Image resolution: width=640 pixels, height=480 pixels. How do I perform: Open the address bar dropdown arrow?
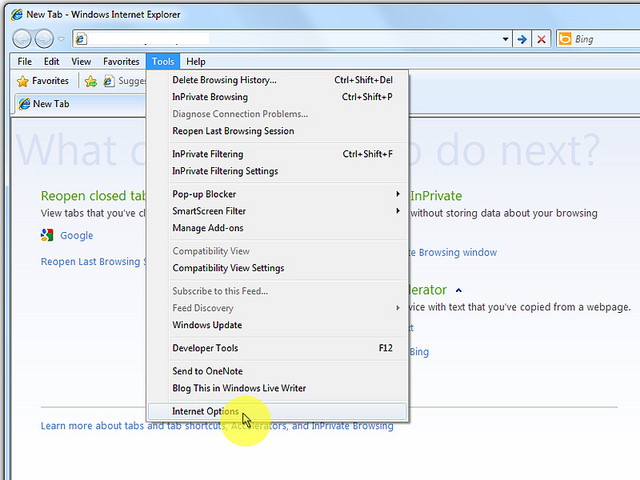pos(505,39)
